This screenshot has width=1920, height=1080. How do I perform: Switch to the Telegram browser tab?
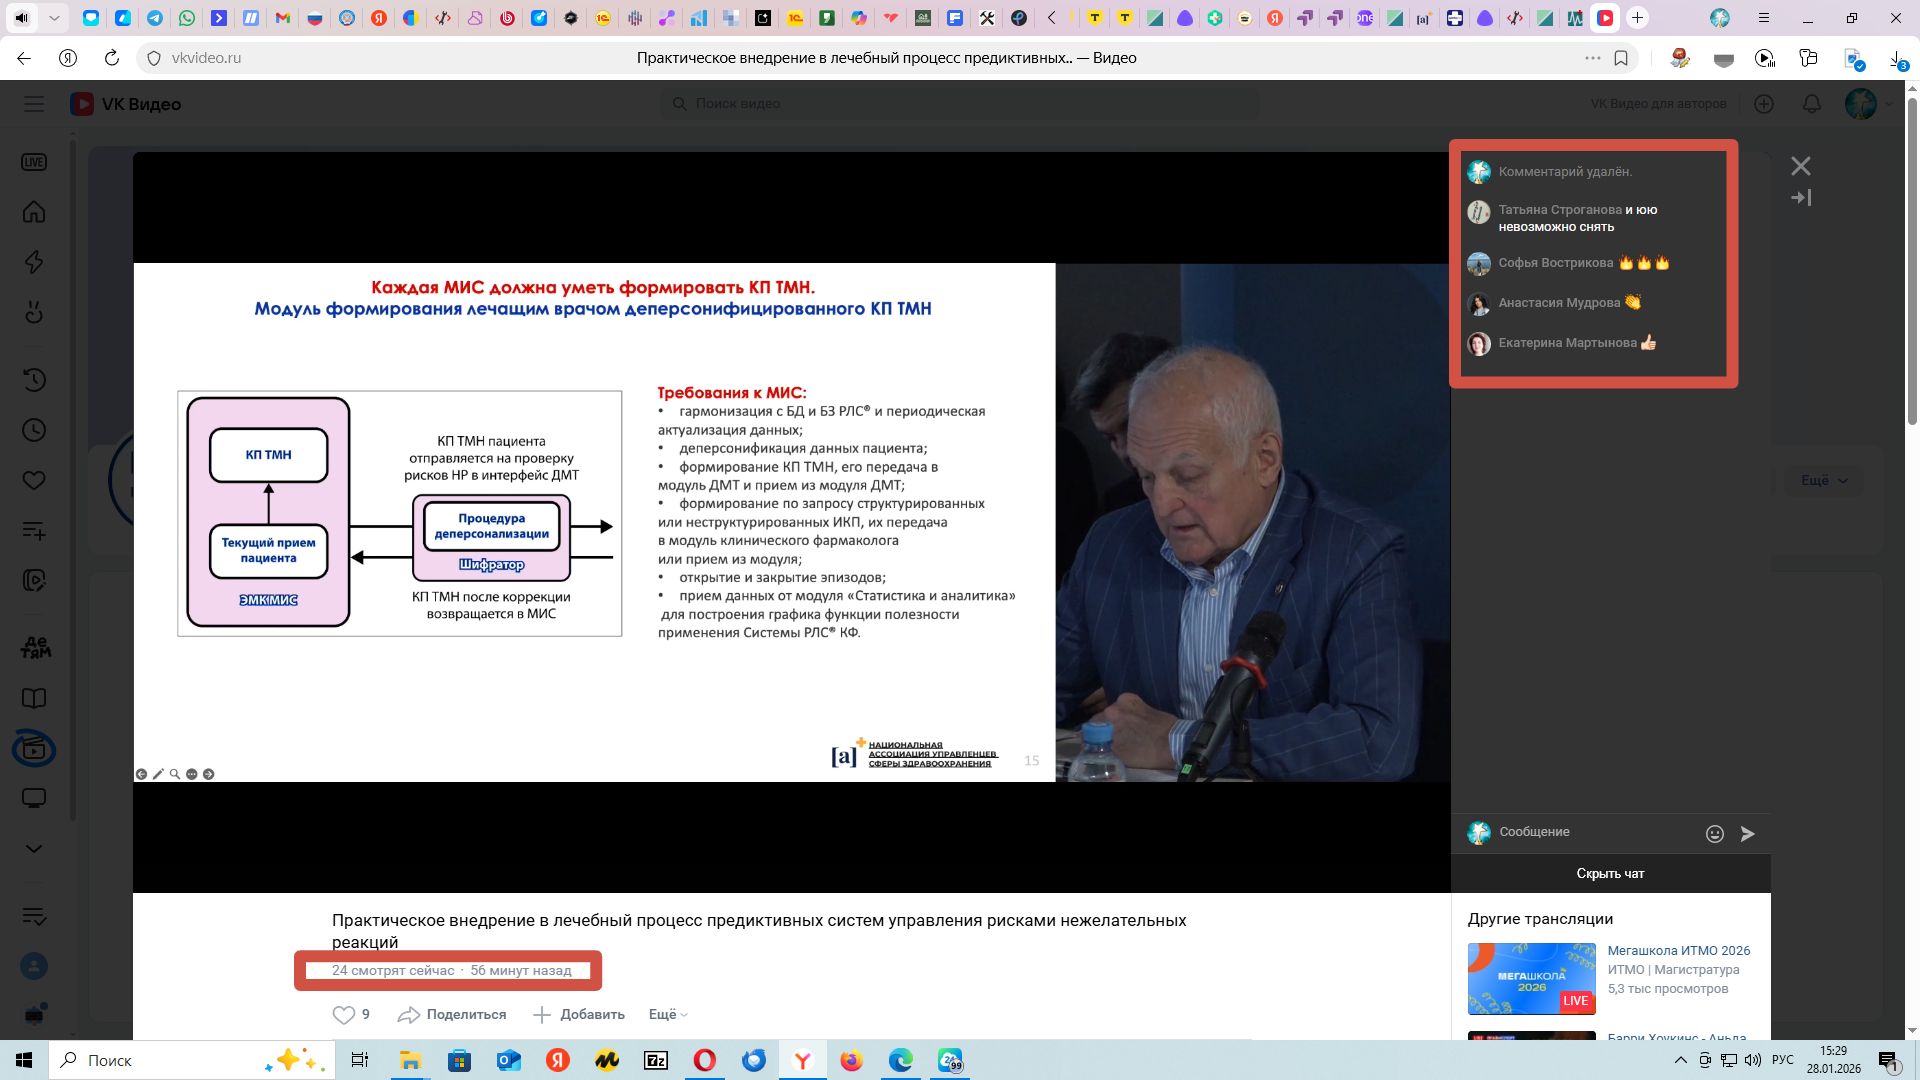click(155, 18)
